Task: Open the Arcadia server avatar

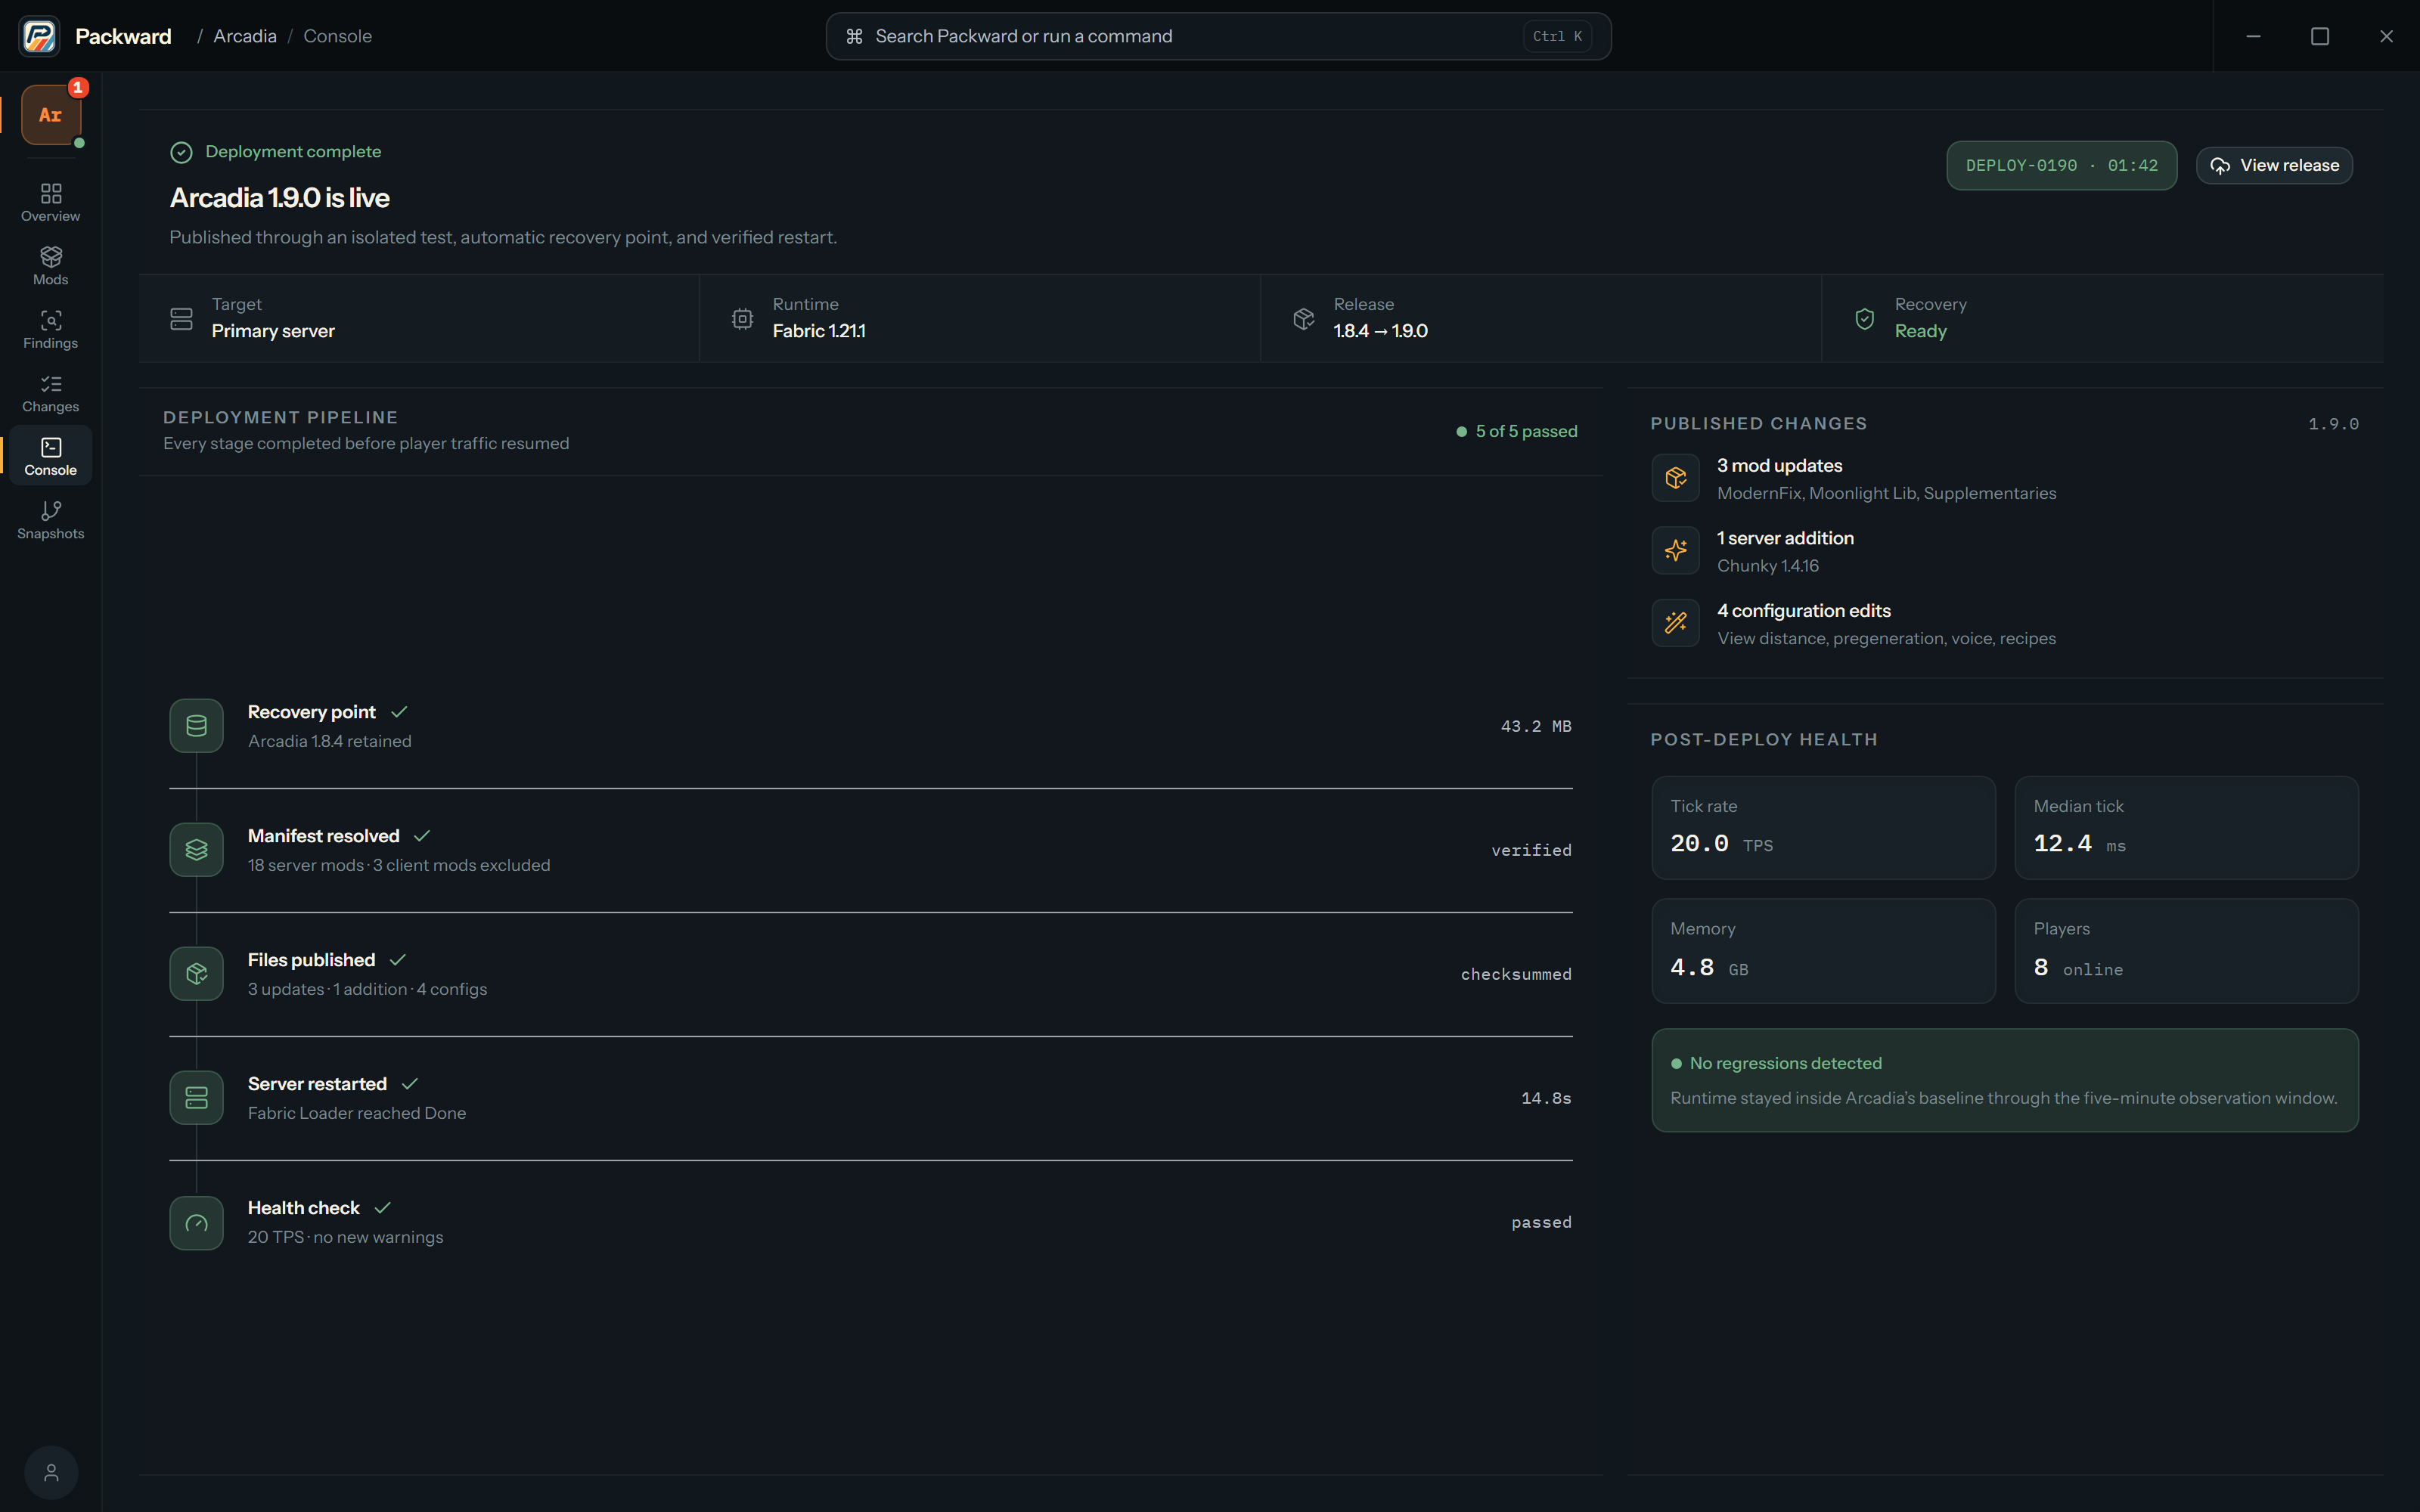Action: [51, 115]
